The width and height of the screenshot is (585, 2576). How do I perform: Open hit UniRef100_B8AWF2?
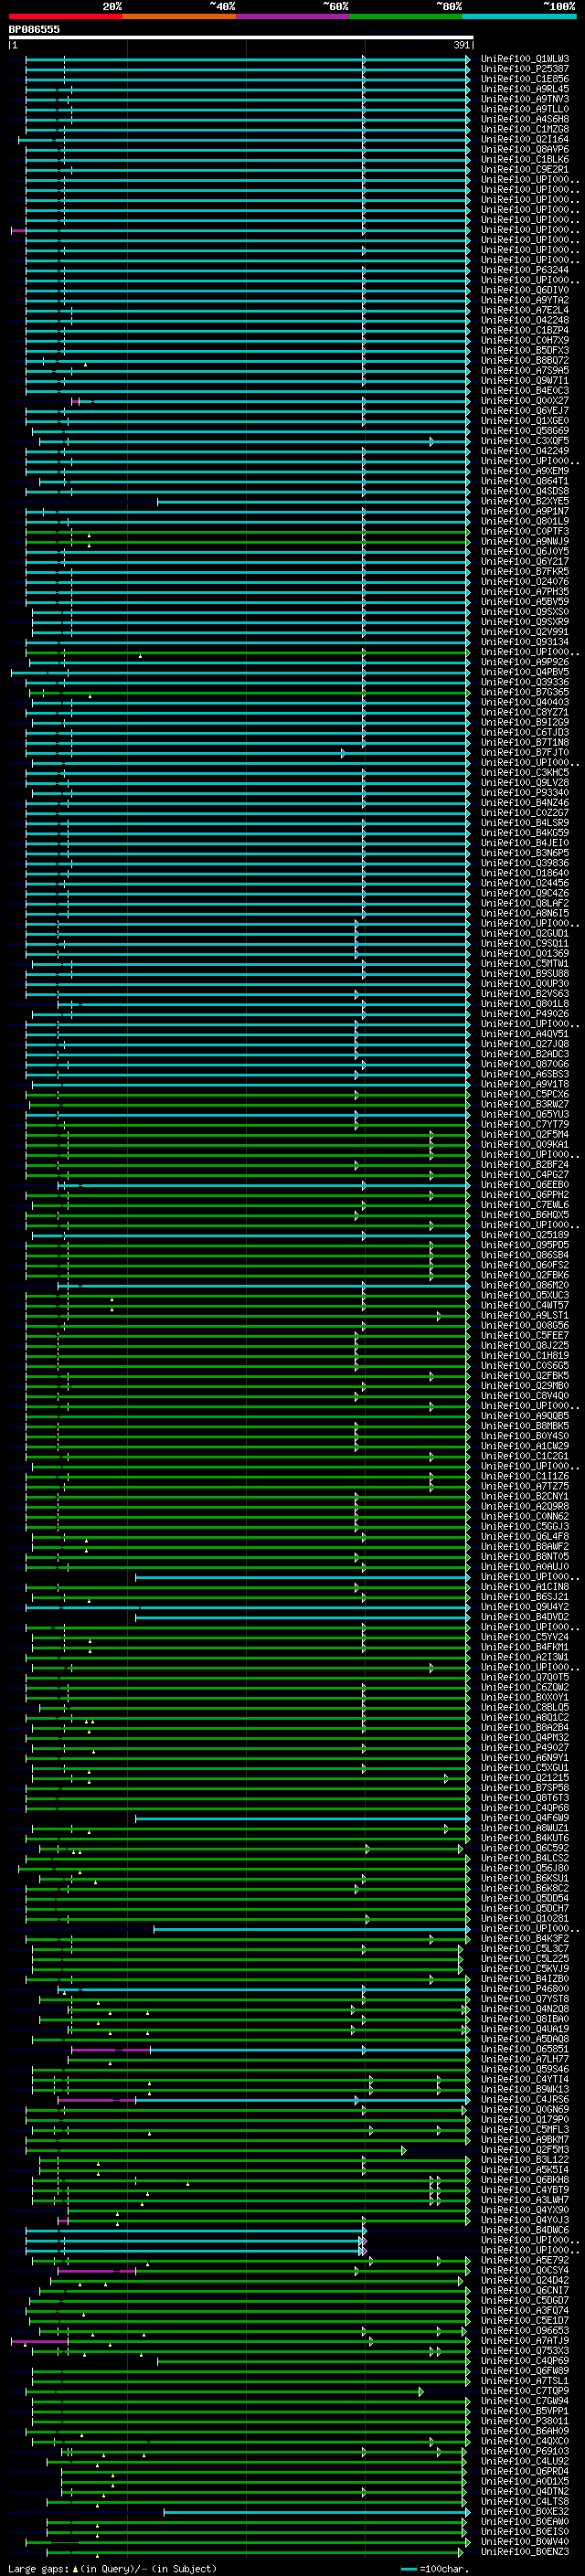click(524, 1547)
